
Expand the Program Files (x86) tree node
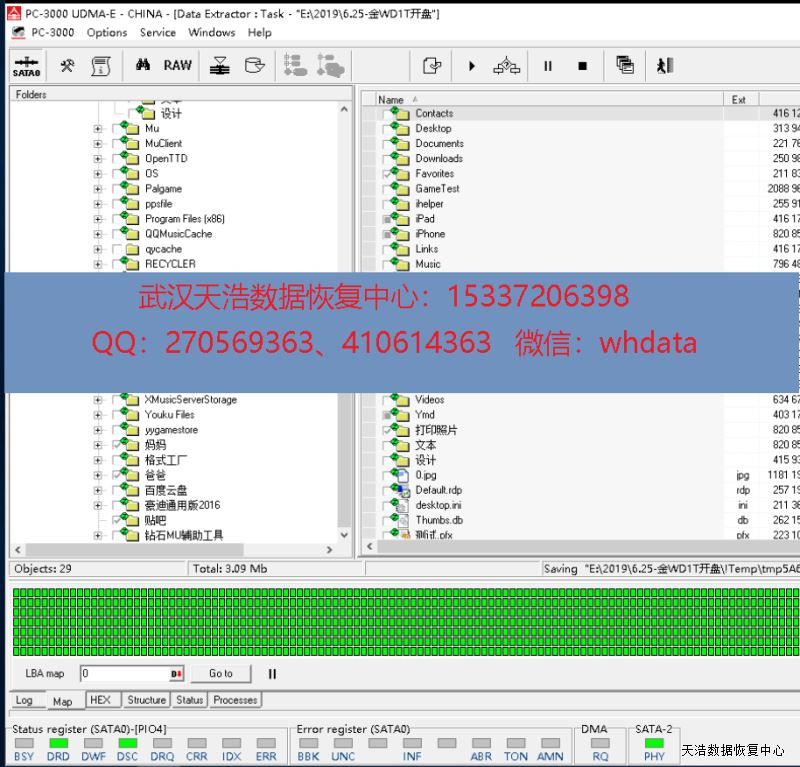click(98, 219)
